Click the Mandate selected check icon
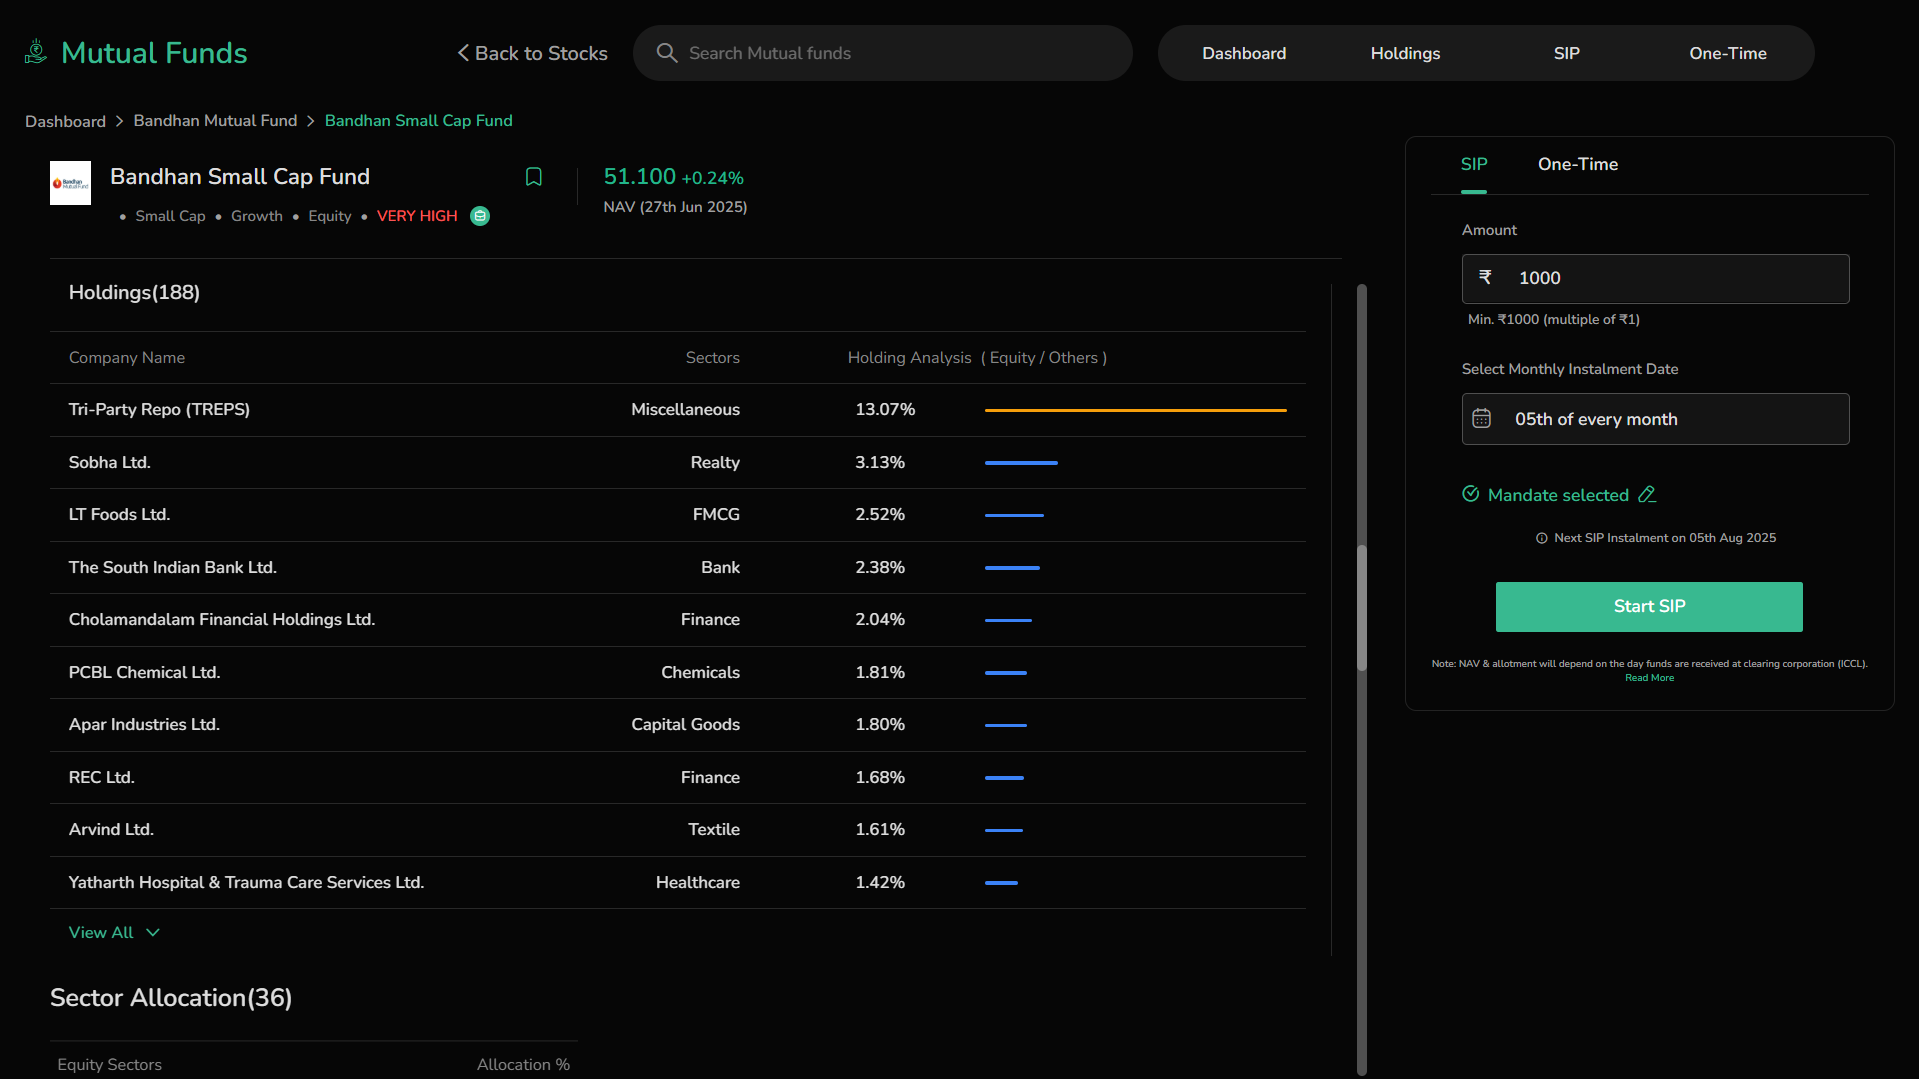Image resolution: width=1919 pixels, height=1079 pixels. 1471,494
